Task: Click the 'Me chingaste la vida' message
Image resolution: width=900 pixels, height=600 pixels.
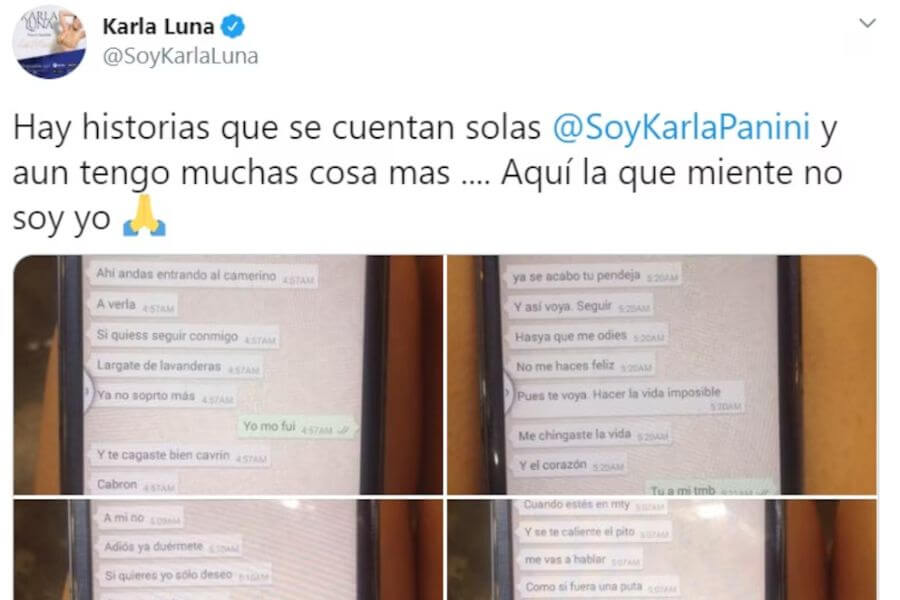Action: [592, 435]
